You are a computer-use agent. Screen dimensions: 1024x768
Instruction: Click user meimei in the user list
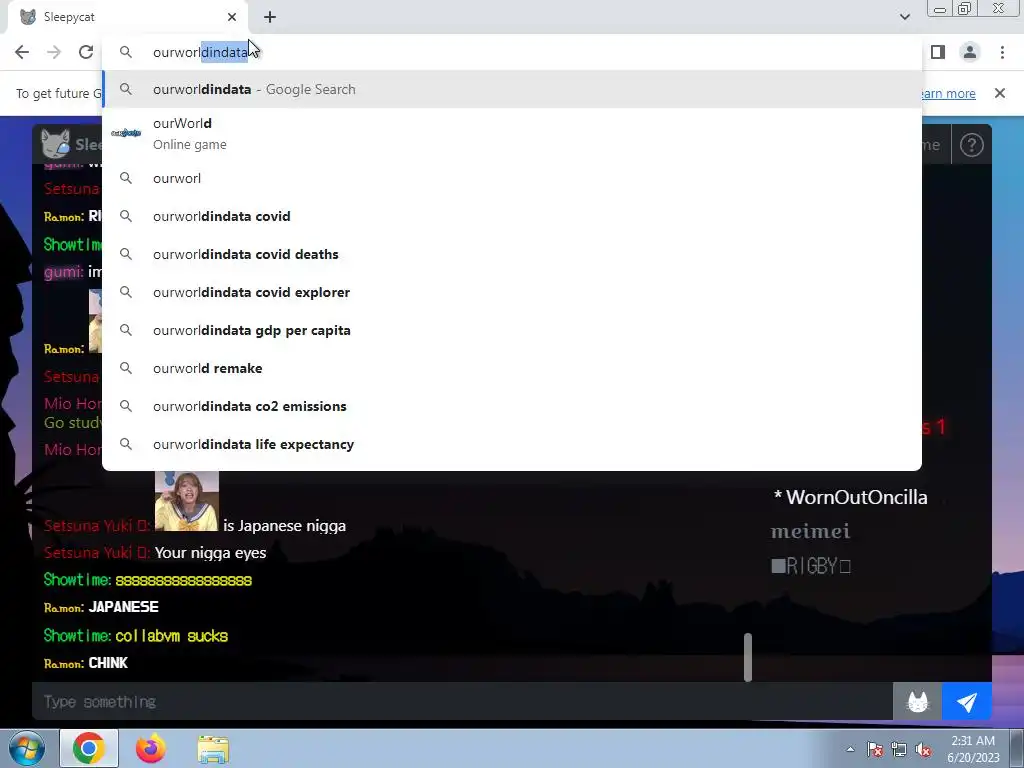click(810, 531)
